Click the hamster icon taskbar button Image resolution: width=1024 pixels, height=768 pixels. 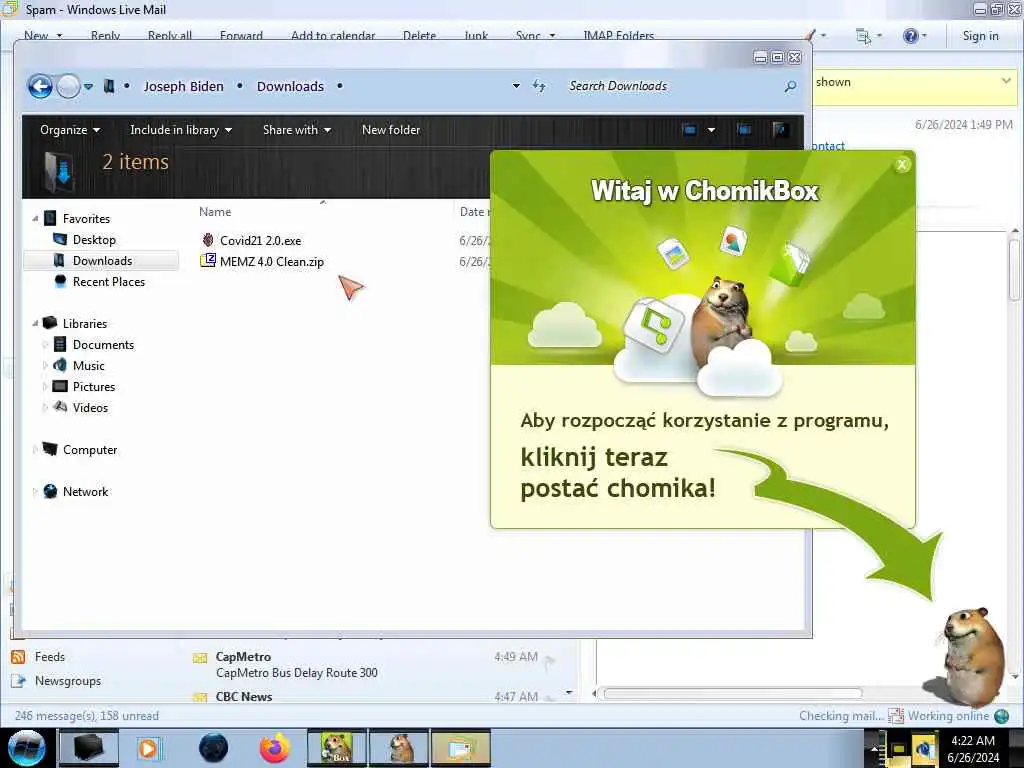[399, 748]
